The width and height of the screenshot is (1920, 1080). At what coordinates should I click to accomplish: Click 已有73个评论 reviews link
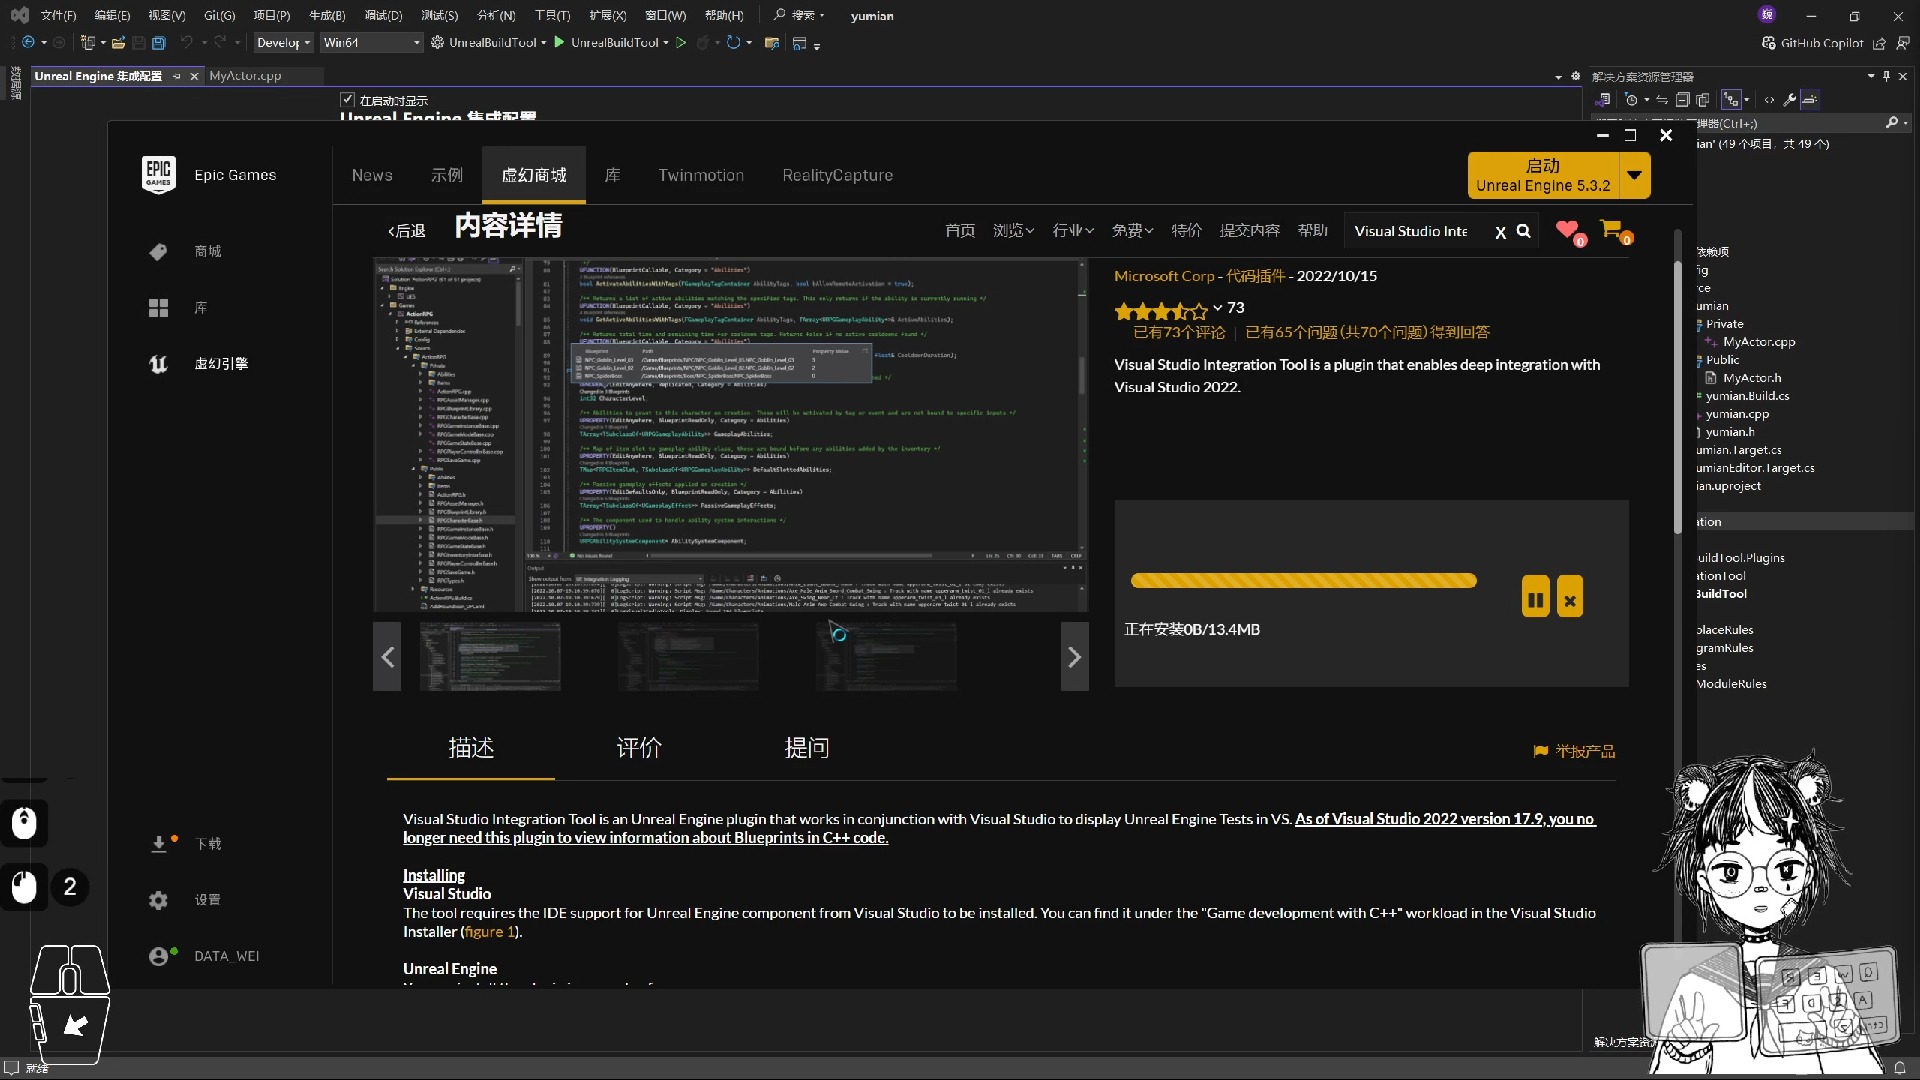pyautogui.click(x=1179, y=332)
